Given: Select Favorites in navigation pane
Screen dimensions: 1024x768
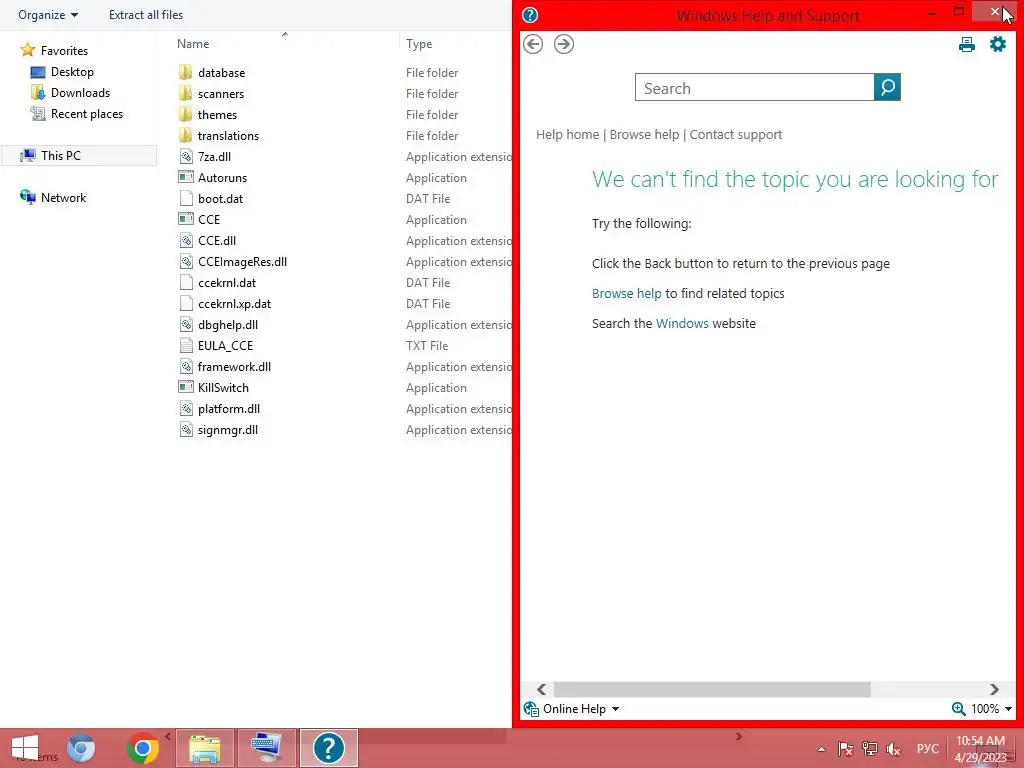Looking at the screenshot, I should point(64,50).
